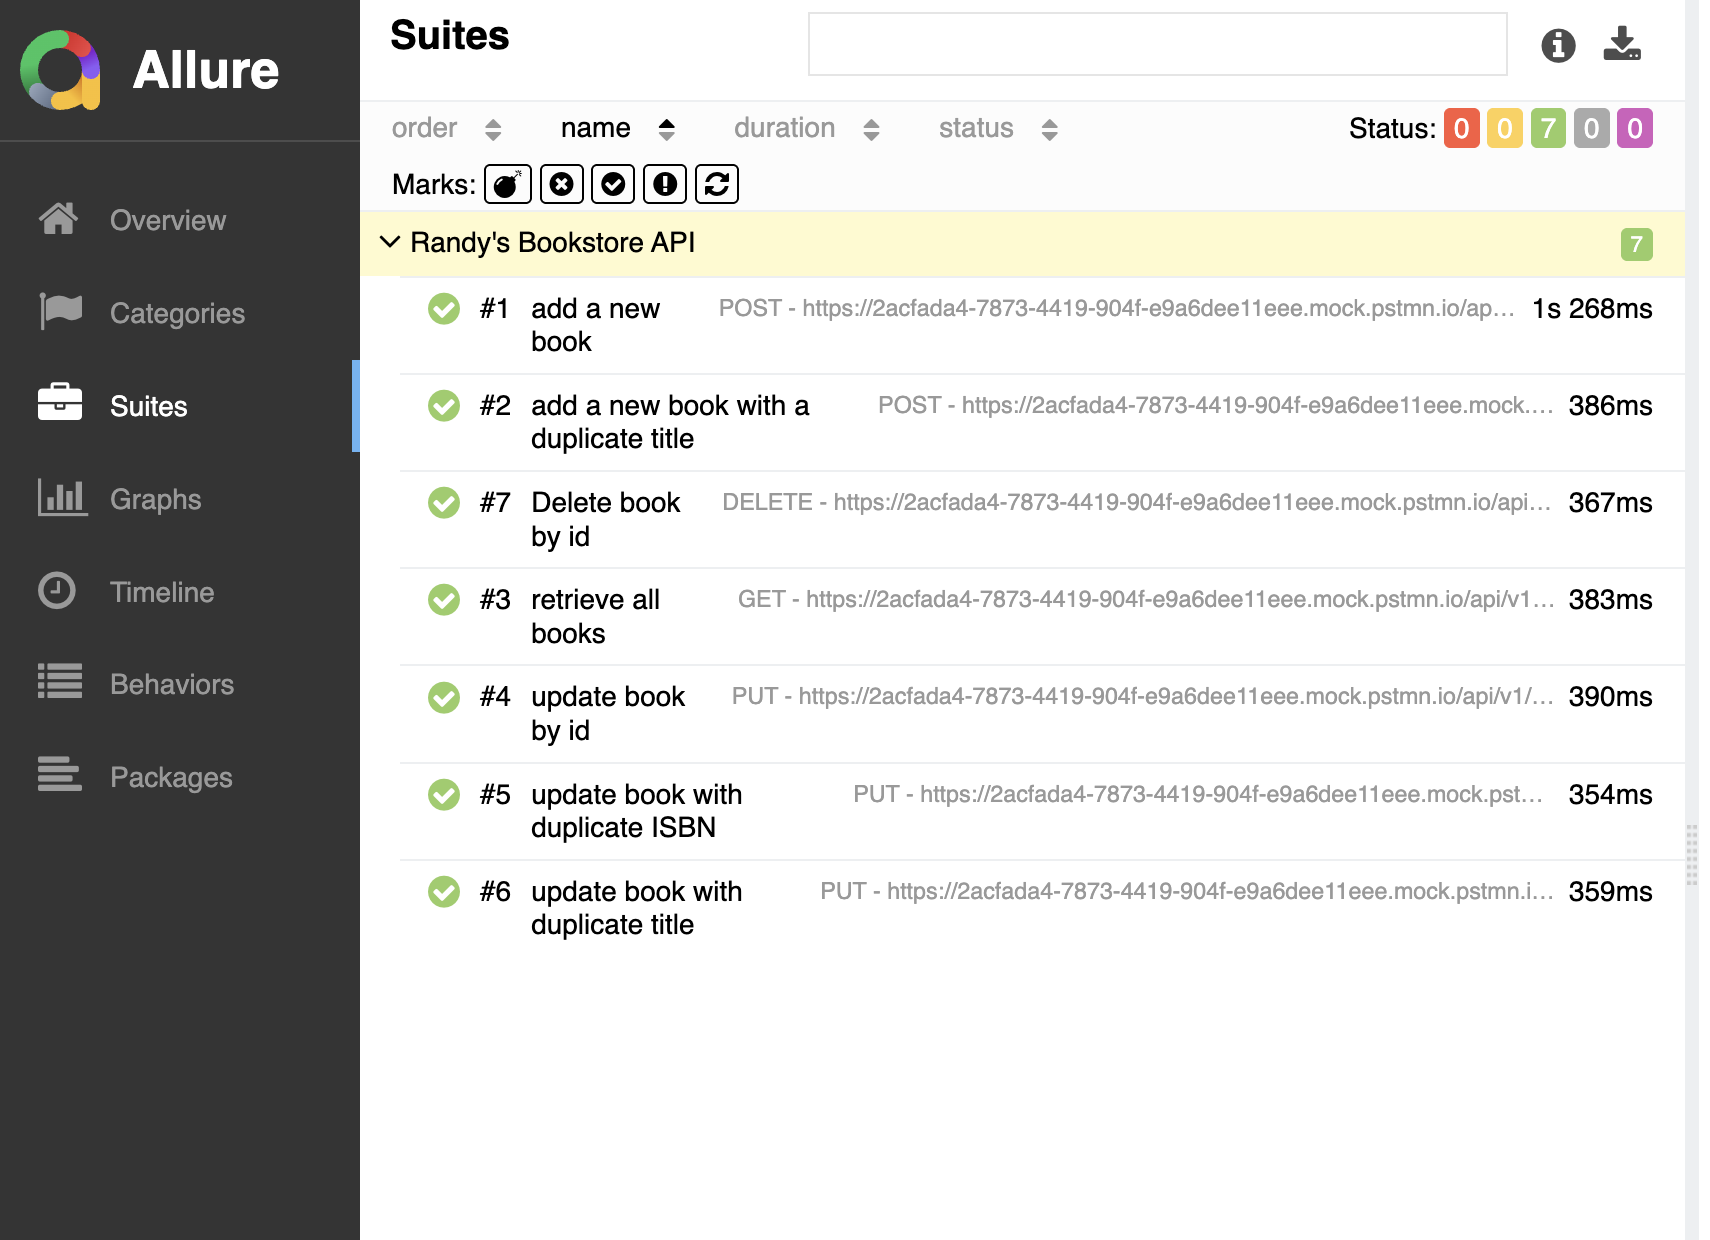Open 'add a new book with a duplicate title'

click(1042, 422)
